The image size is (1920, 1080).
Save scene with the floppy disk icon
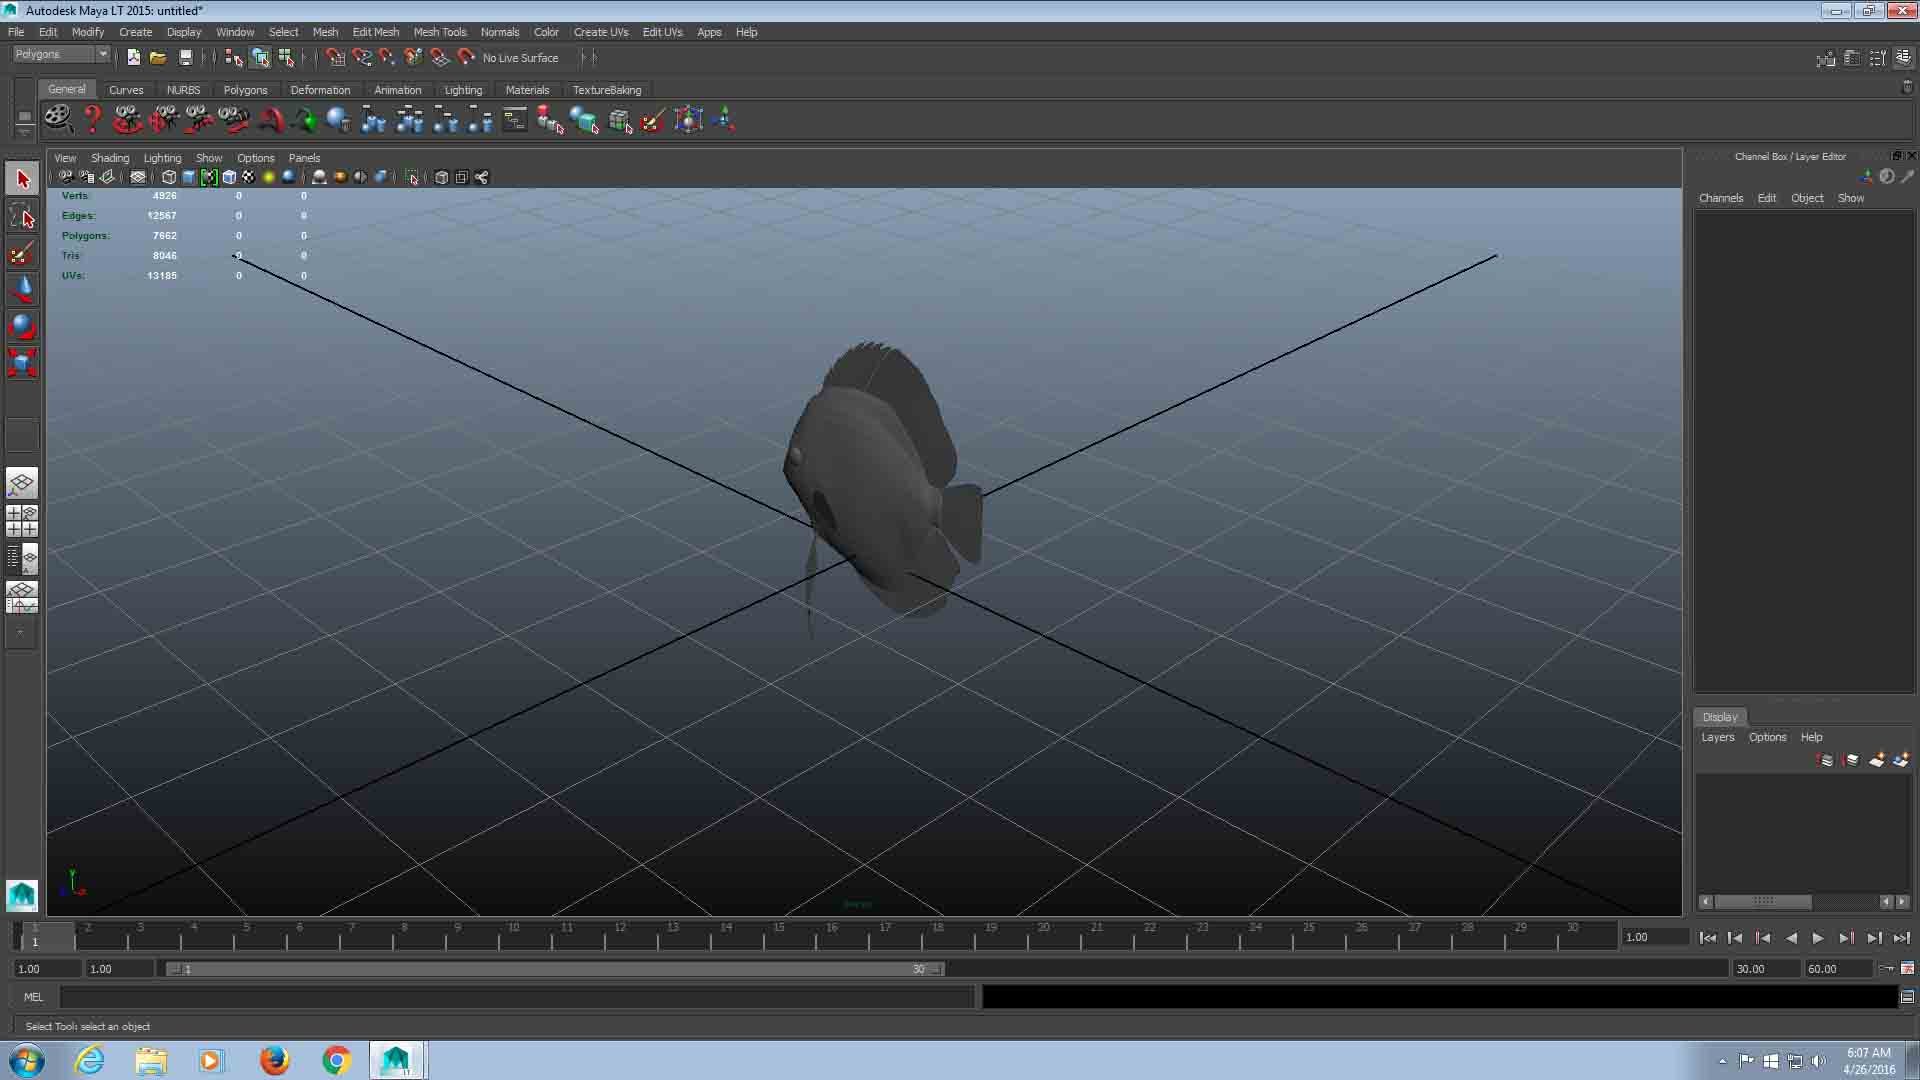pos(185,58)
